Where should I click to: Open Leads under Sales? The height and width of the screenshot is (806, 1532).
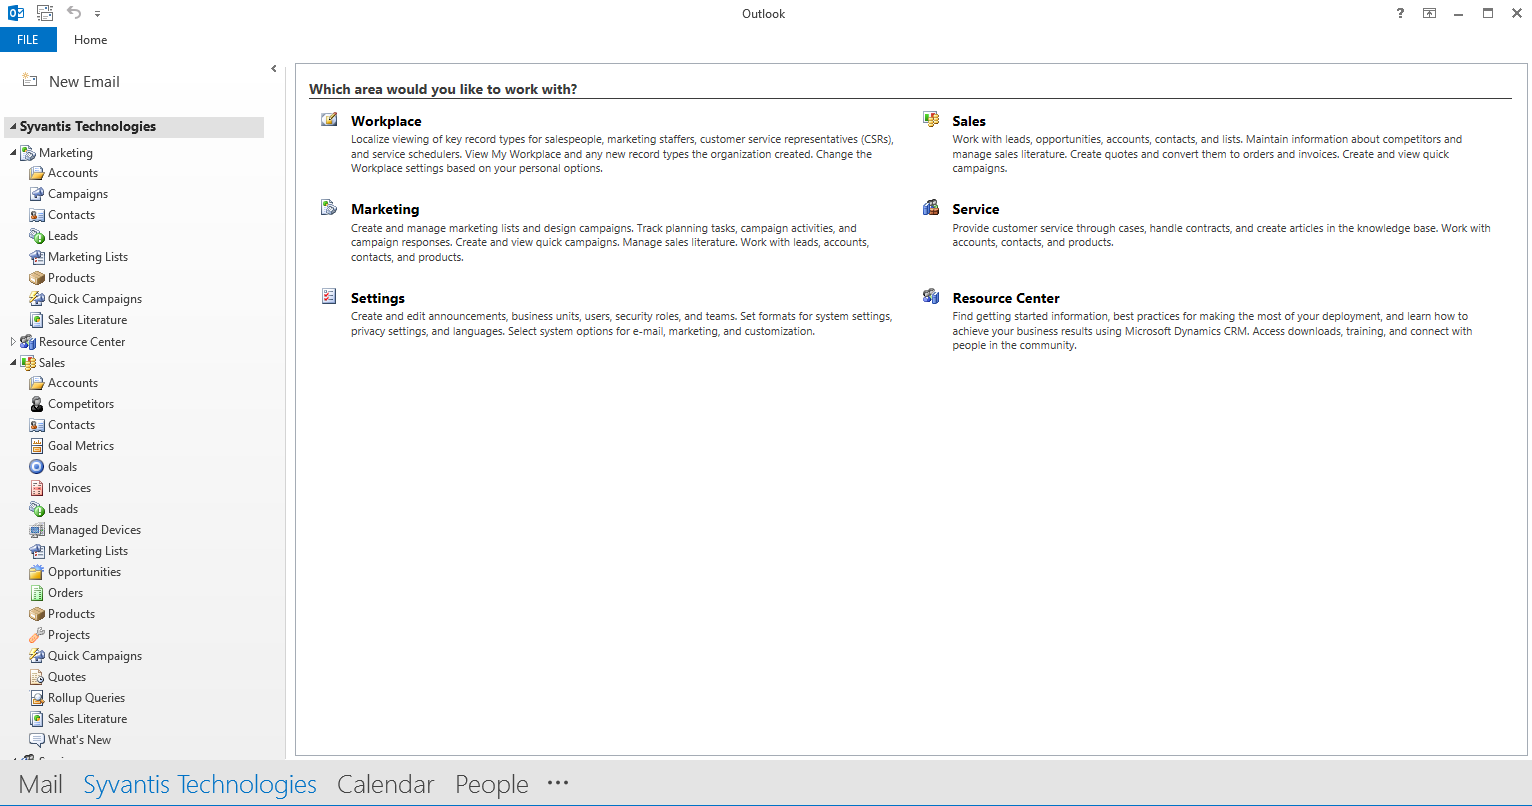63,509
